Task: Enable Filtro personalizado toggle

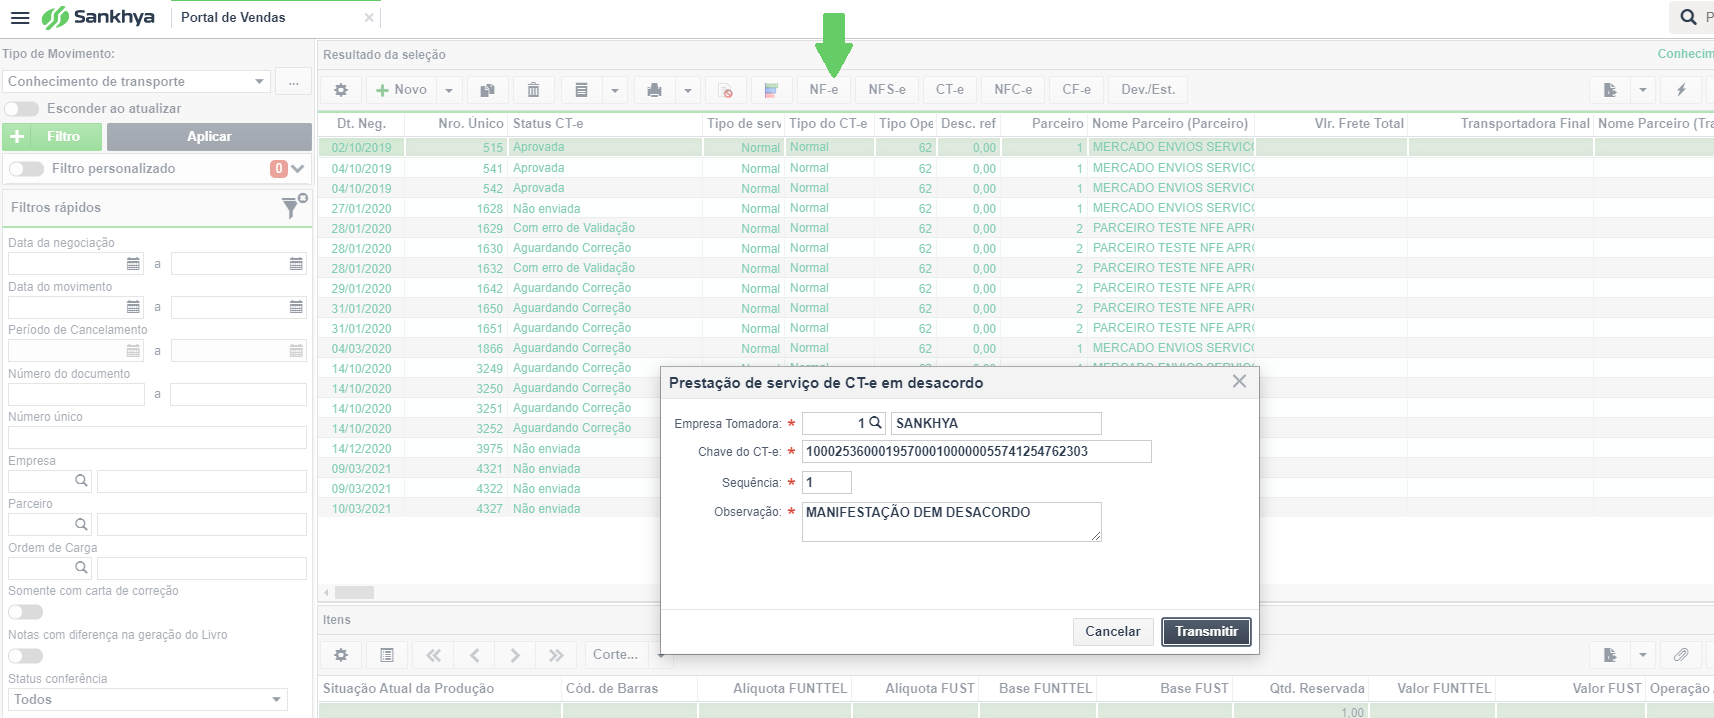Action: tap(26, 169)
